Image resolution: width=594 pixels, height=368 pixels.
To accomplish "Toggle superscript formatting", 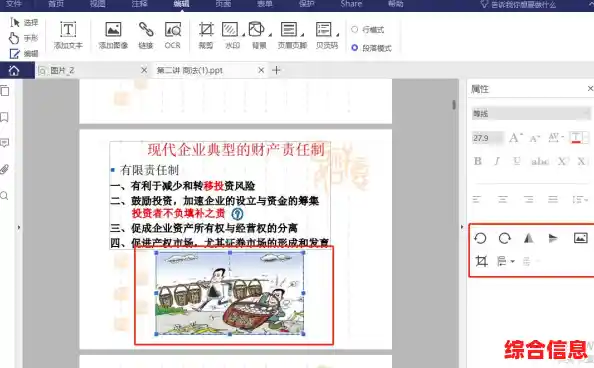I will coord(563,161).
